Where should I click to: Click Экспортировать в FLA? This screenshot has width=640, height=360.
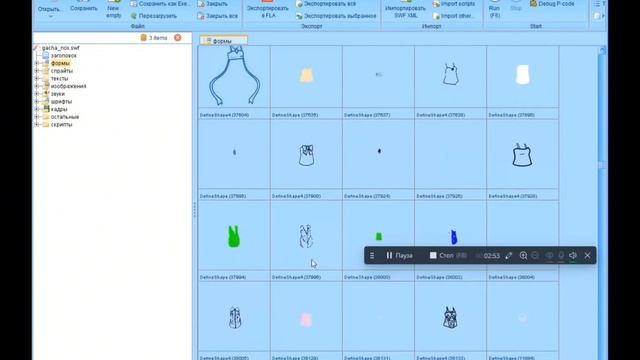pyautogui.click(x=268, y=9)
